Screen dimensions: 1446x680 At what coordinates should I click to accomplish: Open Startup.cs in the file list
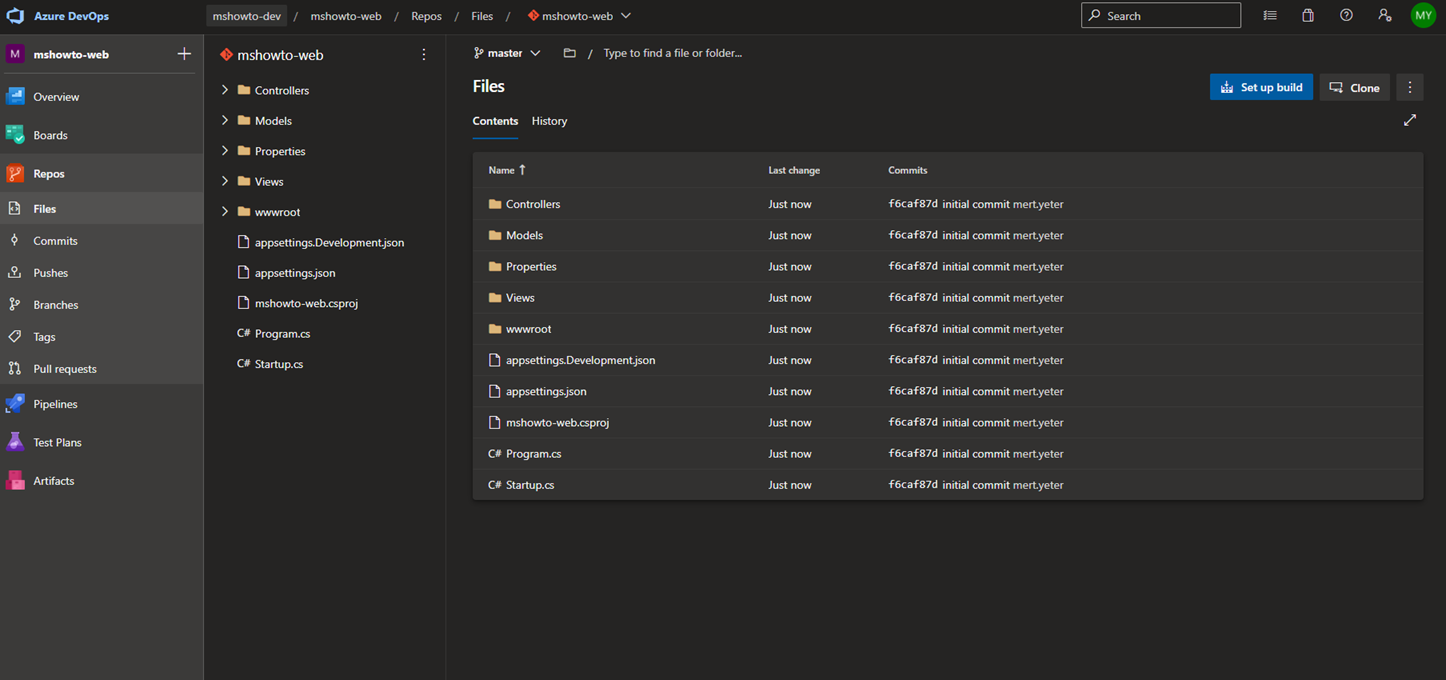point(530,485)
